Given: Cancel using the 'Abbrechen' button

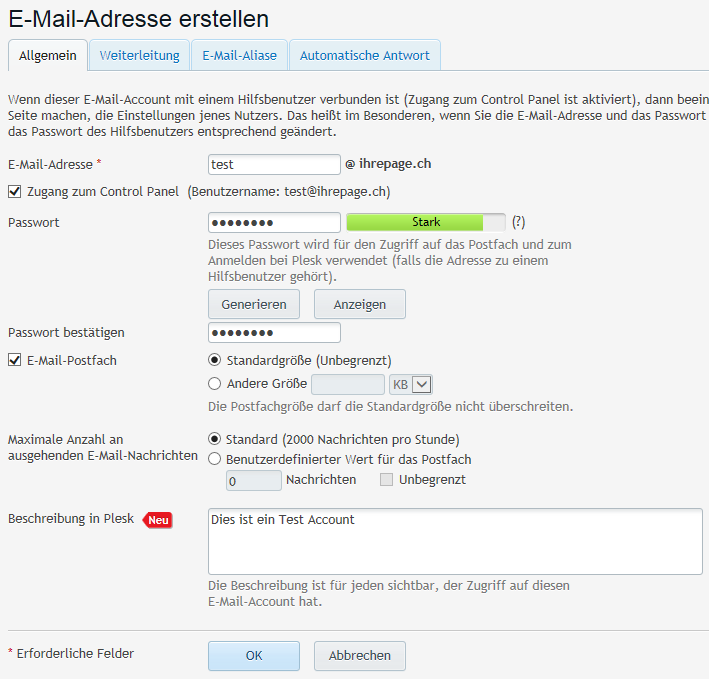Looking at the screenshot, I should pos(359,656).
